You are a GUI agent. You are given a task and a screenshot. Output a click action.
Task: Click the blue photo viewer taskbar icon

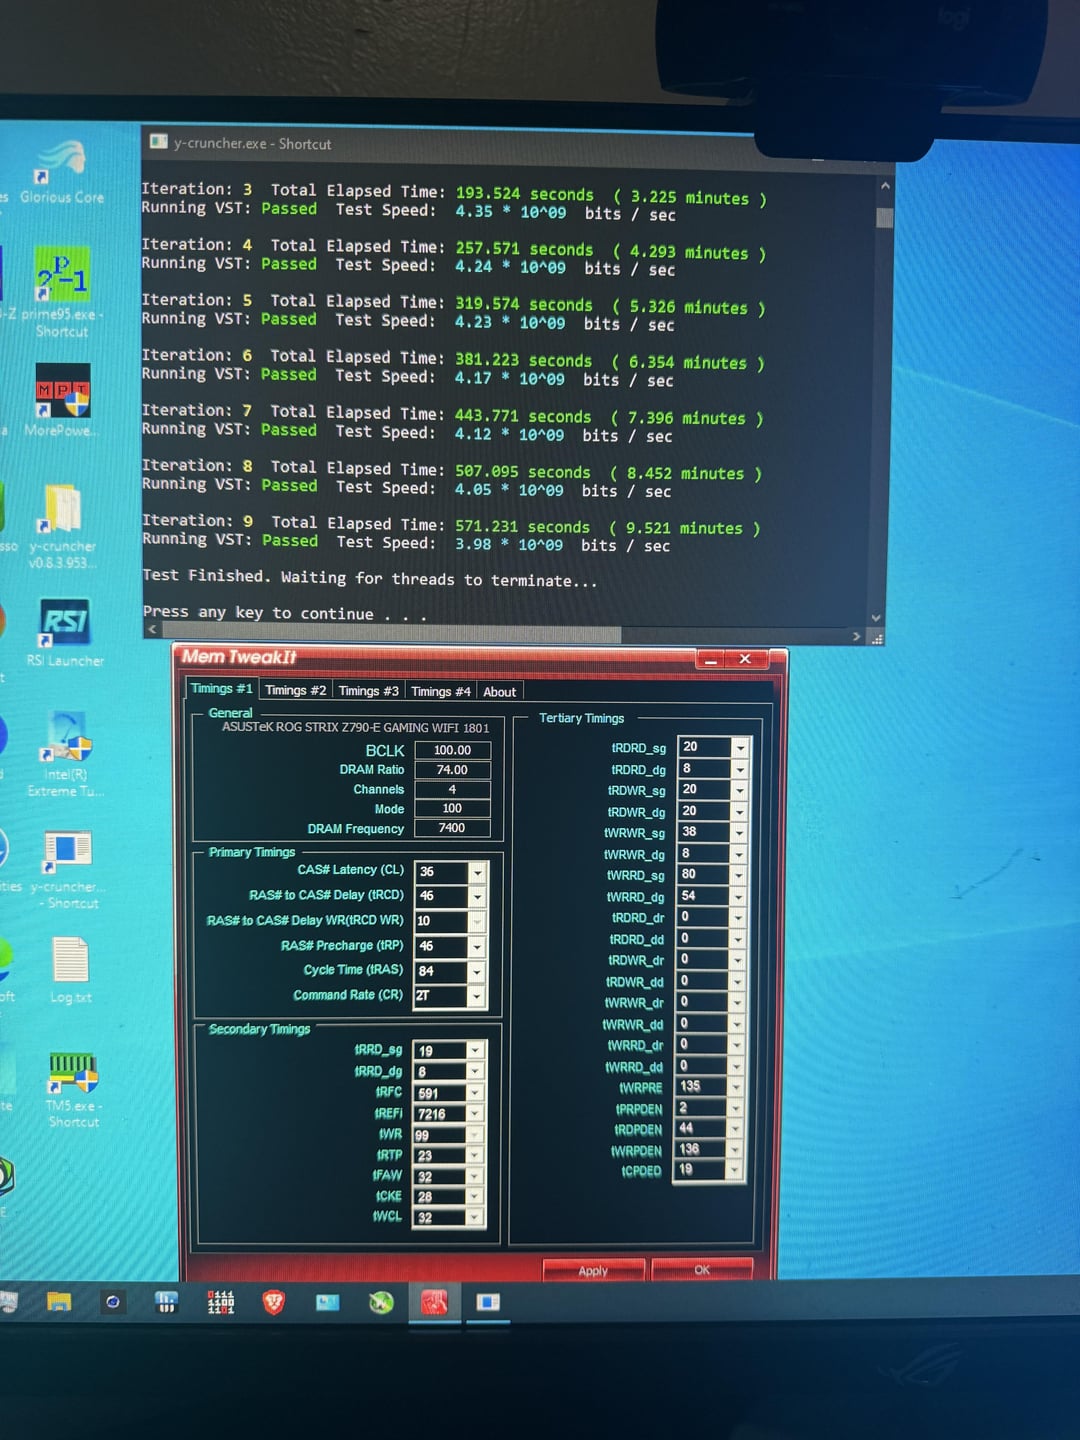[x=328, y=1302]
